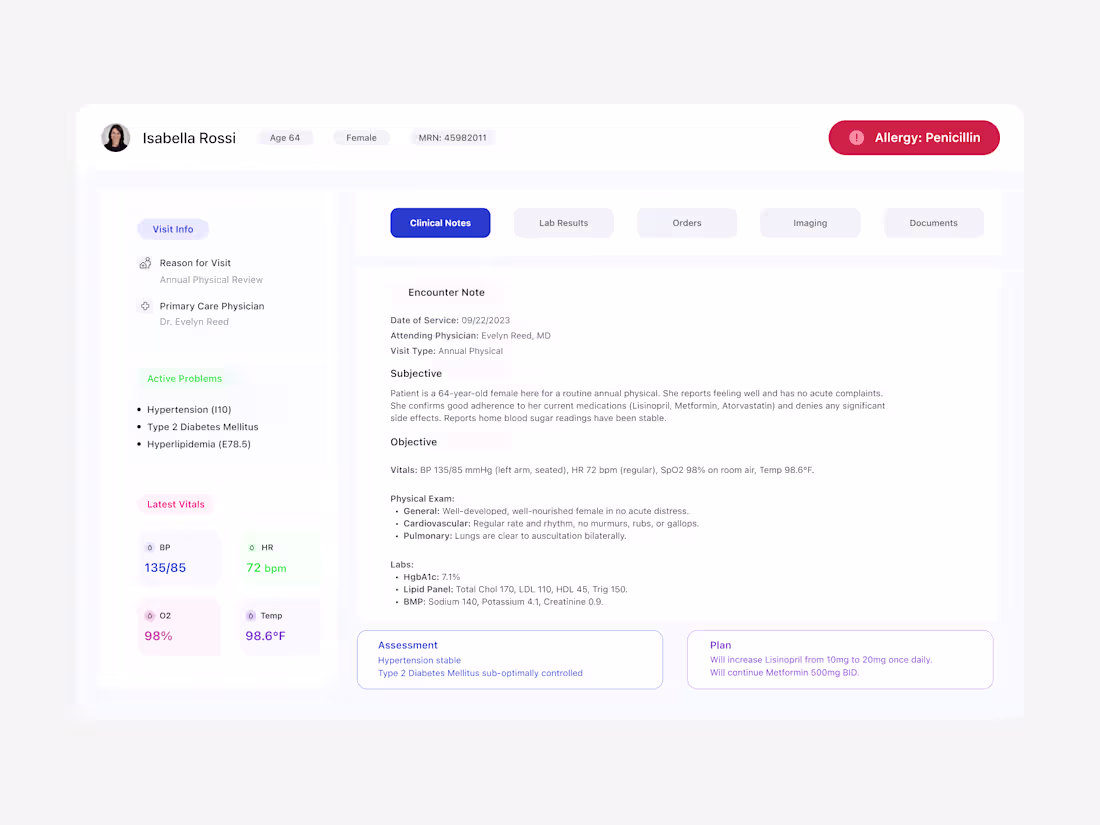Click the Hypertension stable assessment line
Image resolution: width=1100 pixels, height=825 pixels.
coord(420,660)
